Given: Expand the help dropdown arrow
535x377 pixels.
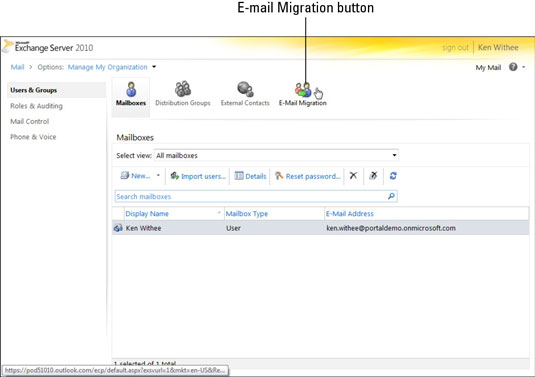Looking at the screenshot, I should 524,67.
